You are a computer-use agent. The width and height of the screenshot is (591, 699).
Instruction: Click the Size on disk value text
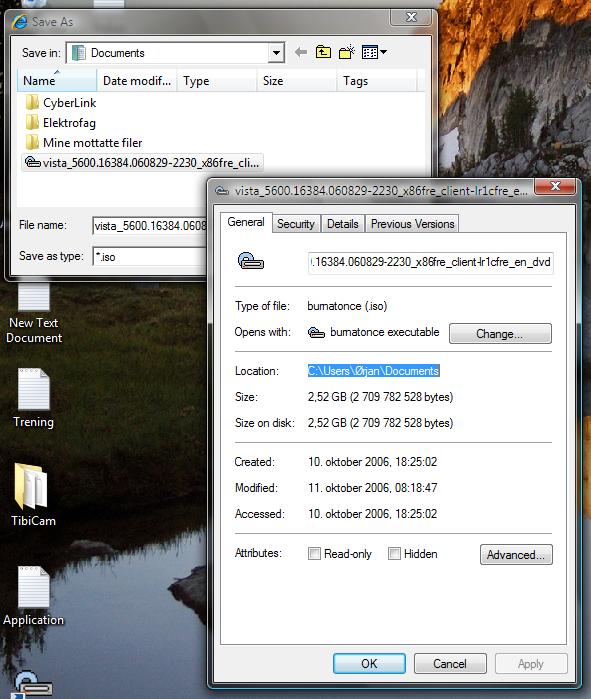pyautogui.click(x=380, y=423)
